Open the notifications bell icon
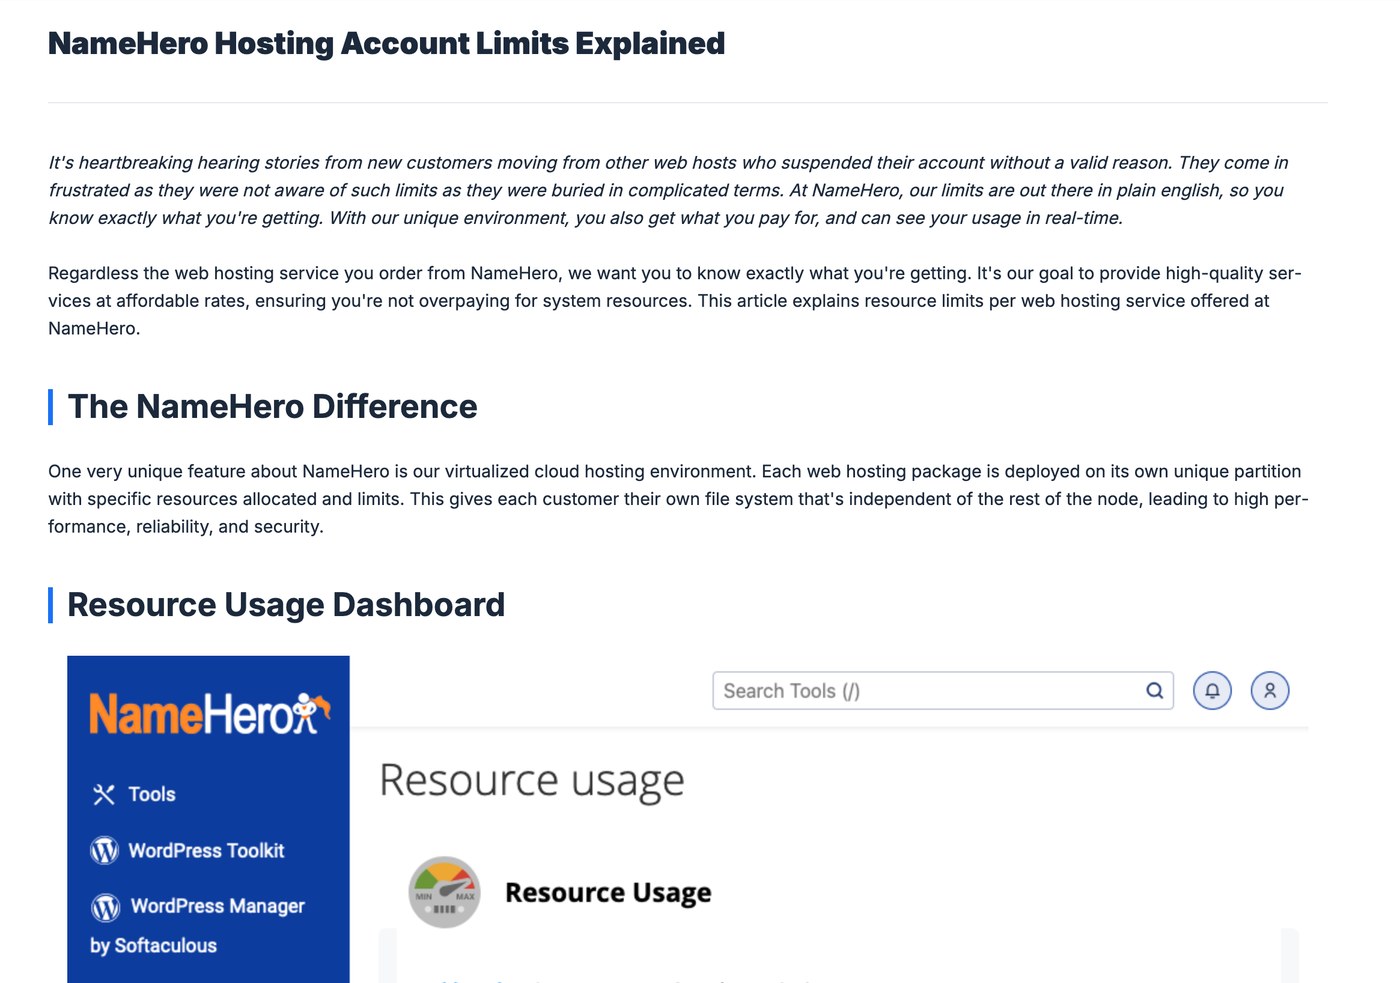Image resolution: width=1400 pixels, height=983 pixels. pyautogui.click(x=1212, y=690)
